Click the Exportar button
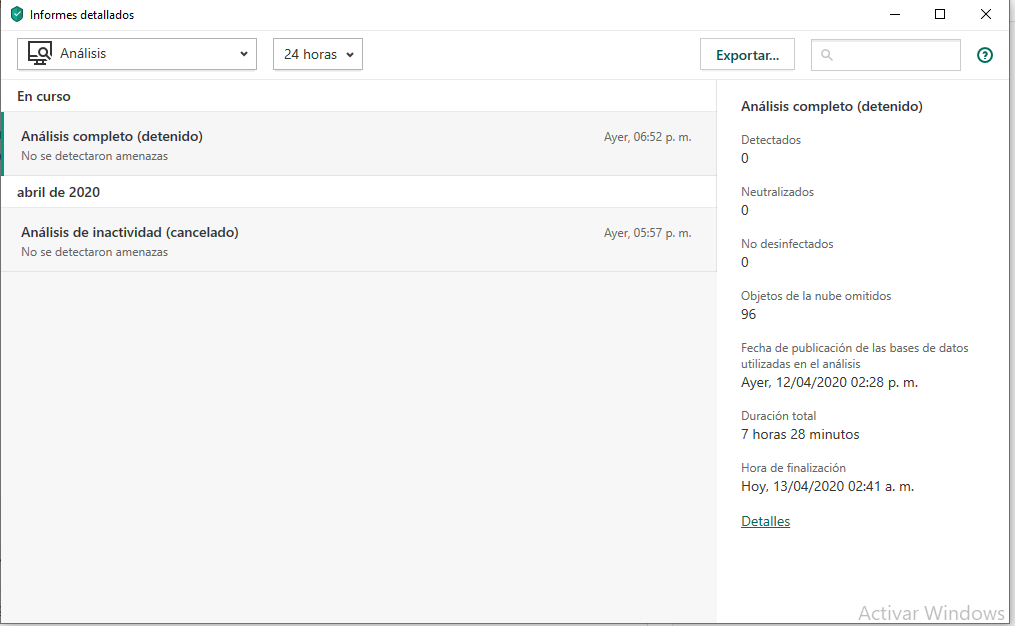Screen dimensions: 1015x626 pyautogui.click(x=747, y=55)
